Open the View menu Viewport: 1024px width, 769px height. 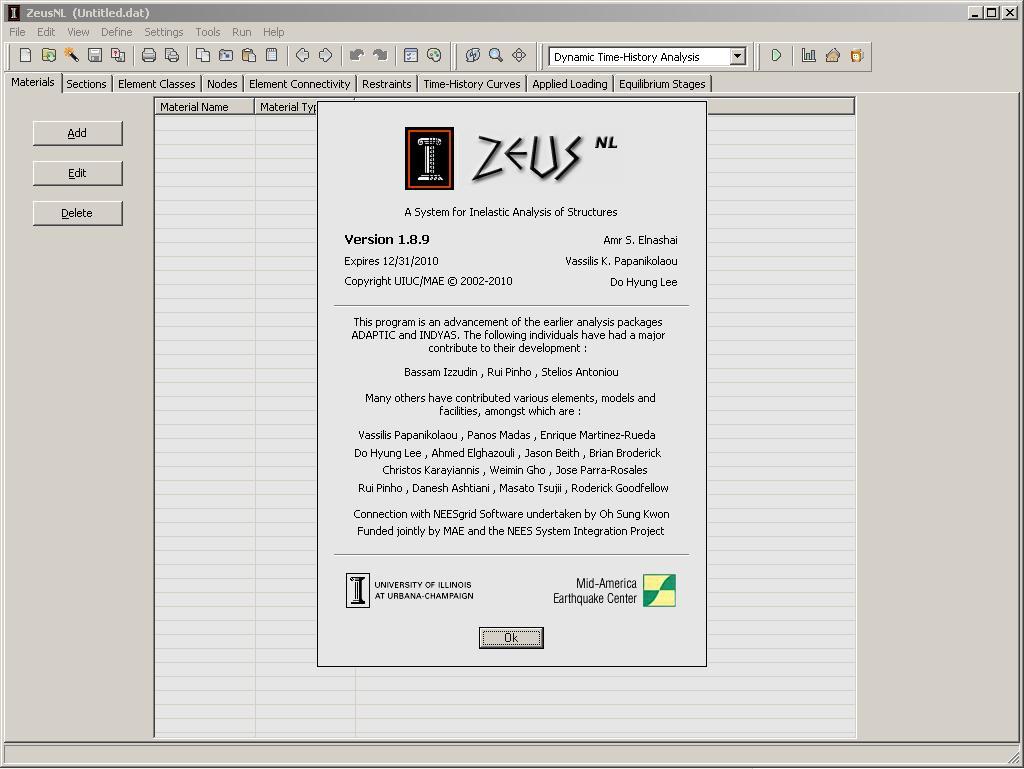point(78,32)
